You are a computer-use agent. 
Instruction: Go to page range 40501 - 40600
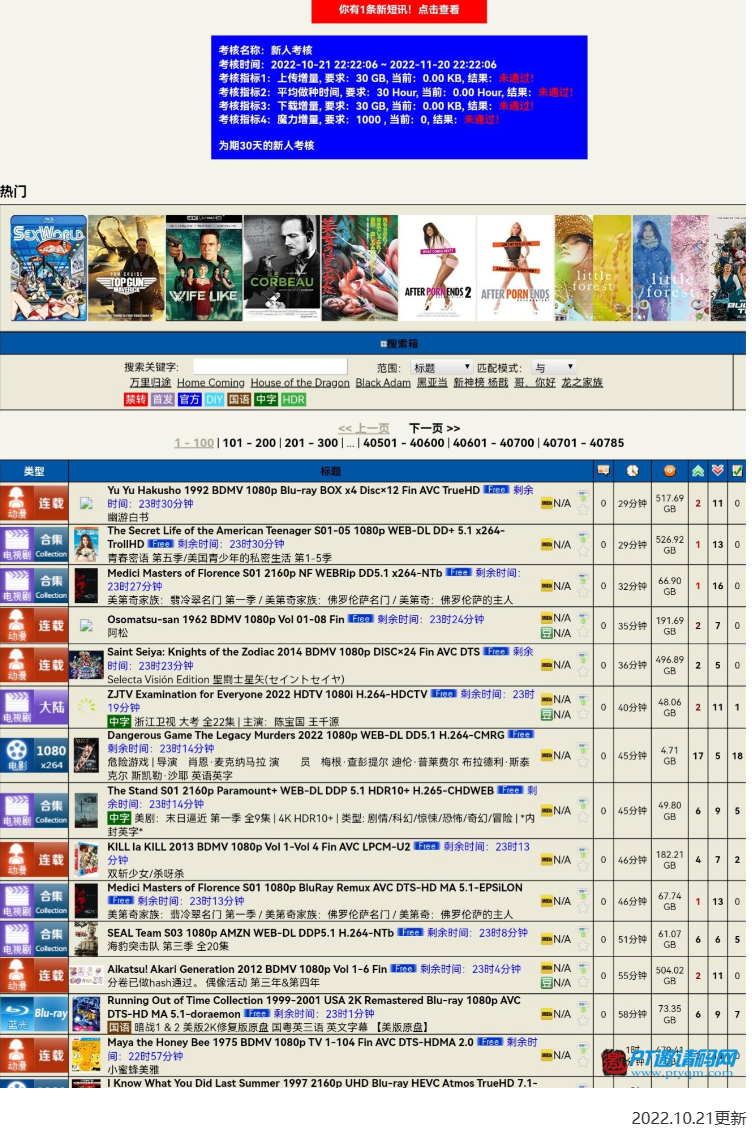pyautogui.click(x=404, y=443)
